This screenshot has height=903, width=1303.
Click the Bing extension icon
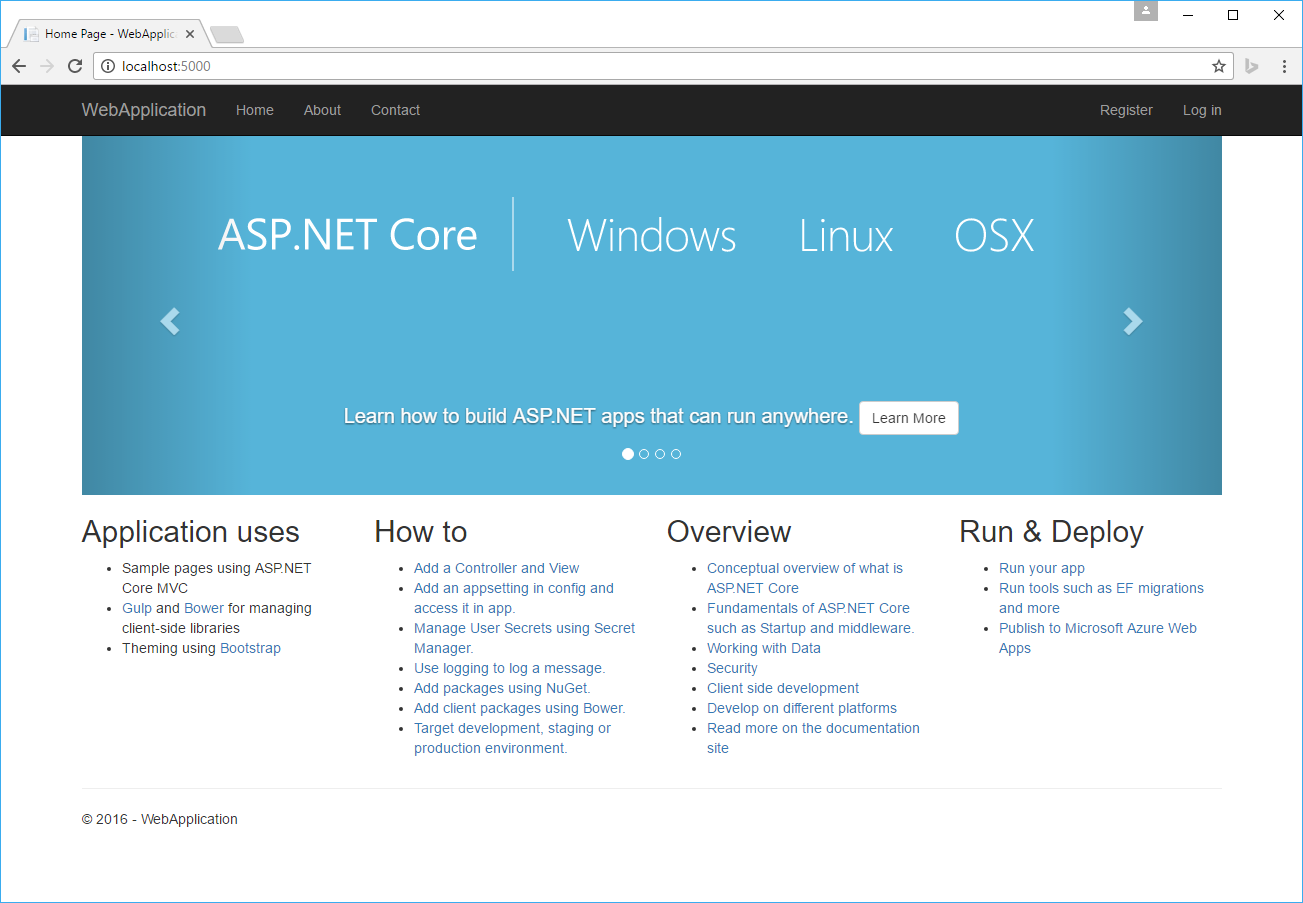(1251, 66)
